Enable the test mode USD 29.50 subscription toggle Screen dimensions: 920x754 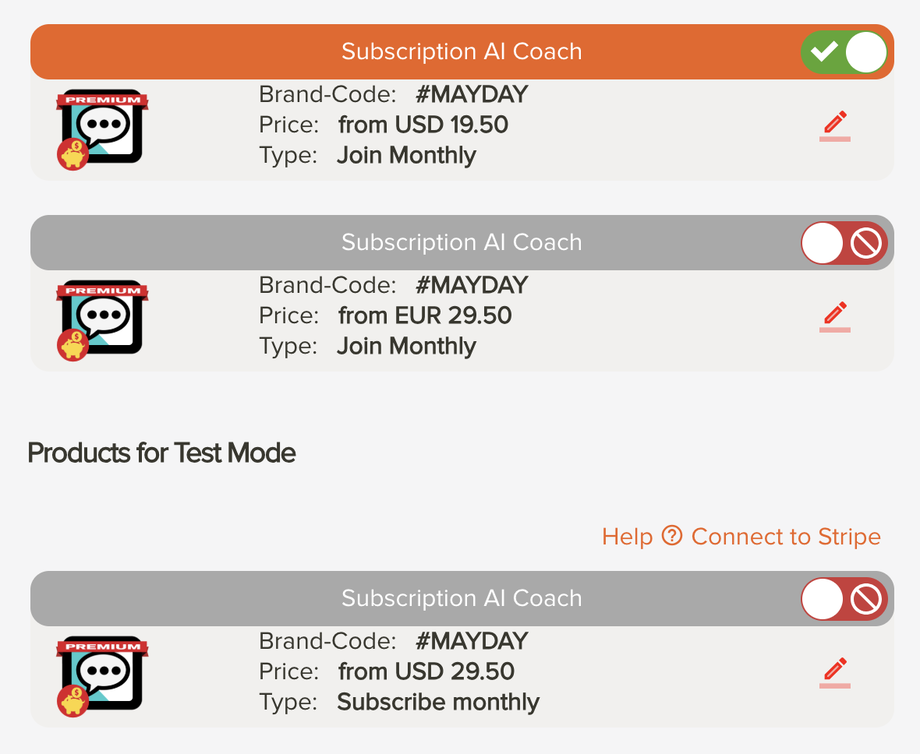point(845,599)
